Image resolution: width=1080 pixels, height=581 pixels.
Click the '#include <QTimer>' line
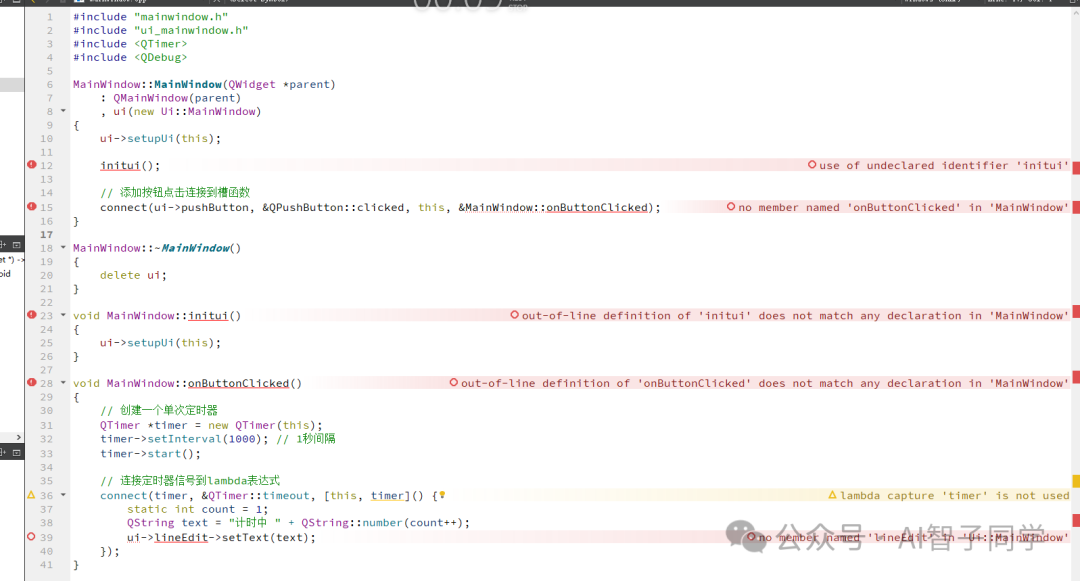tap(130, 43)
